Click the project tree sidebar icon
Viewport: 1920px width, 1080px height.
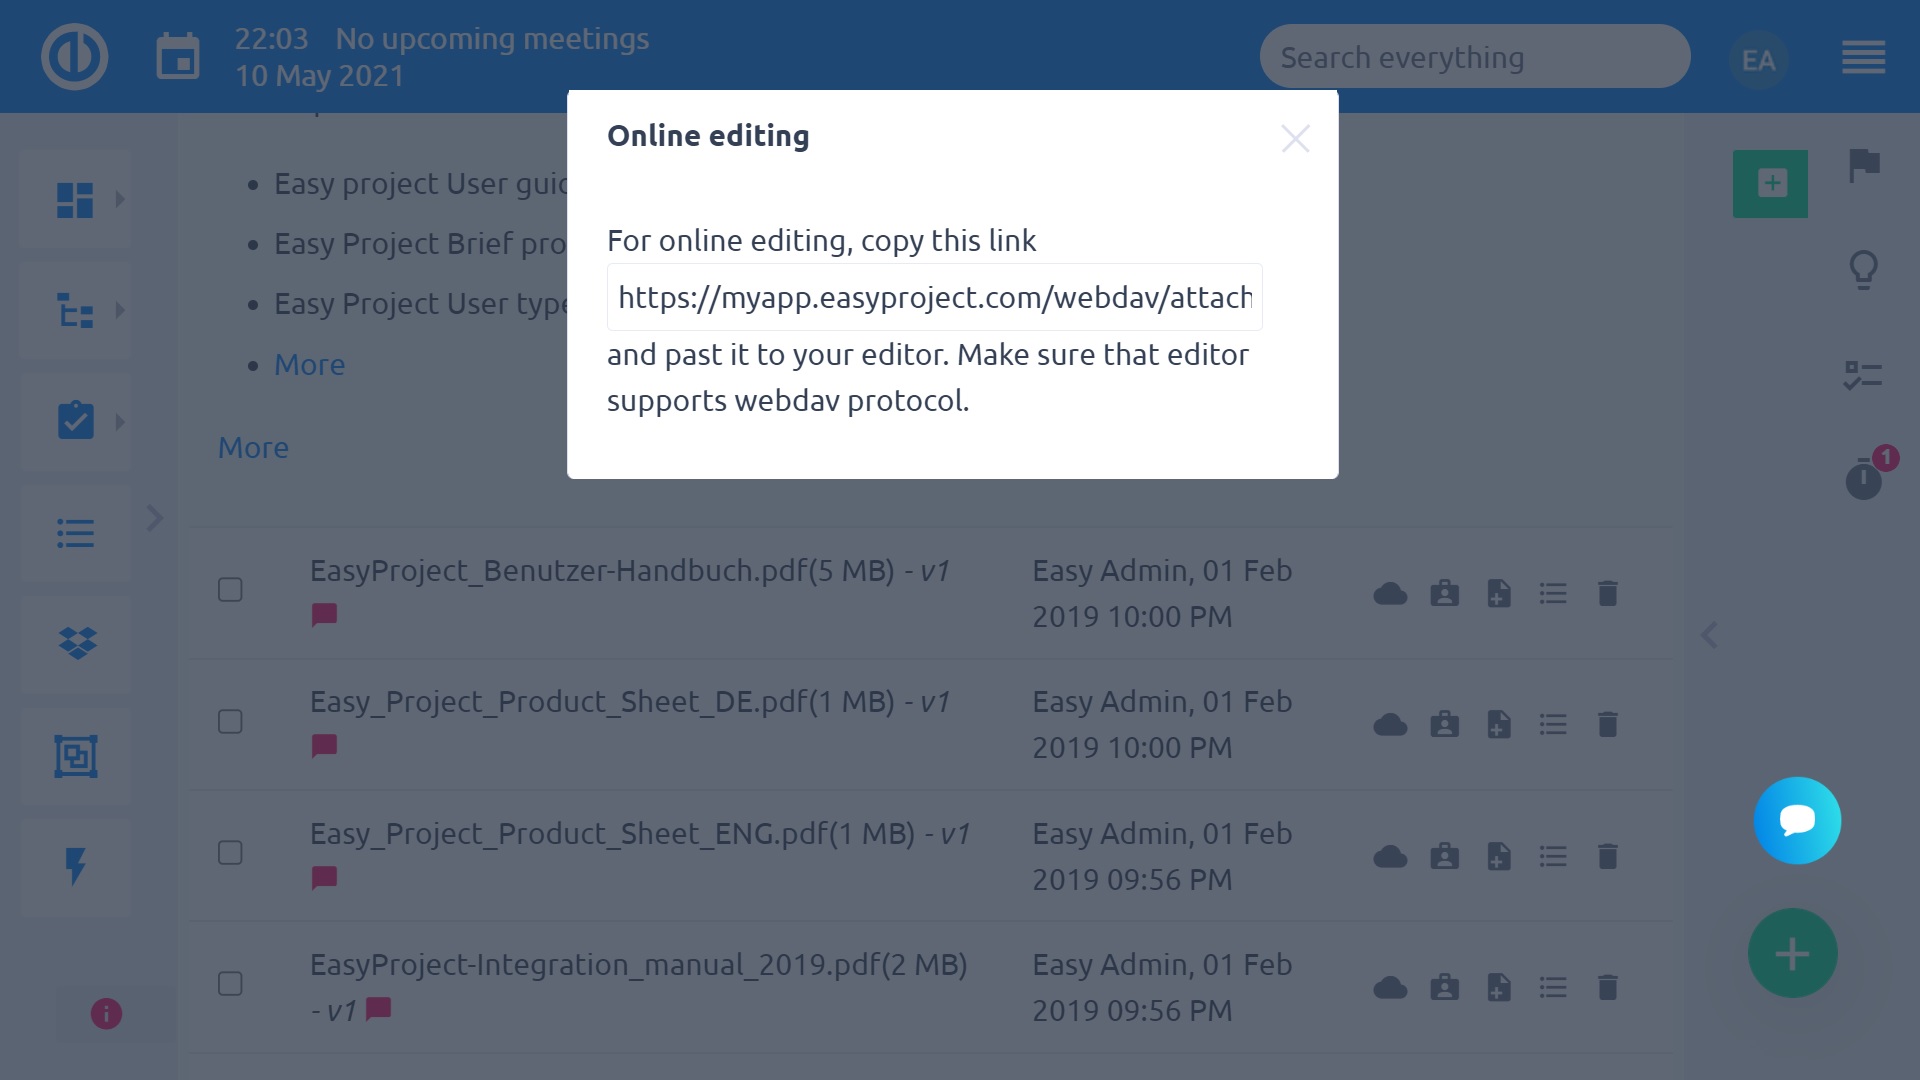point(75,310)
